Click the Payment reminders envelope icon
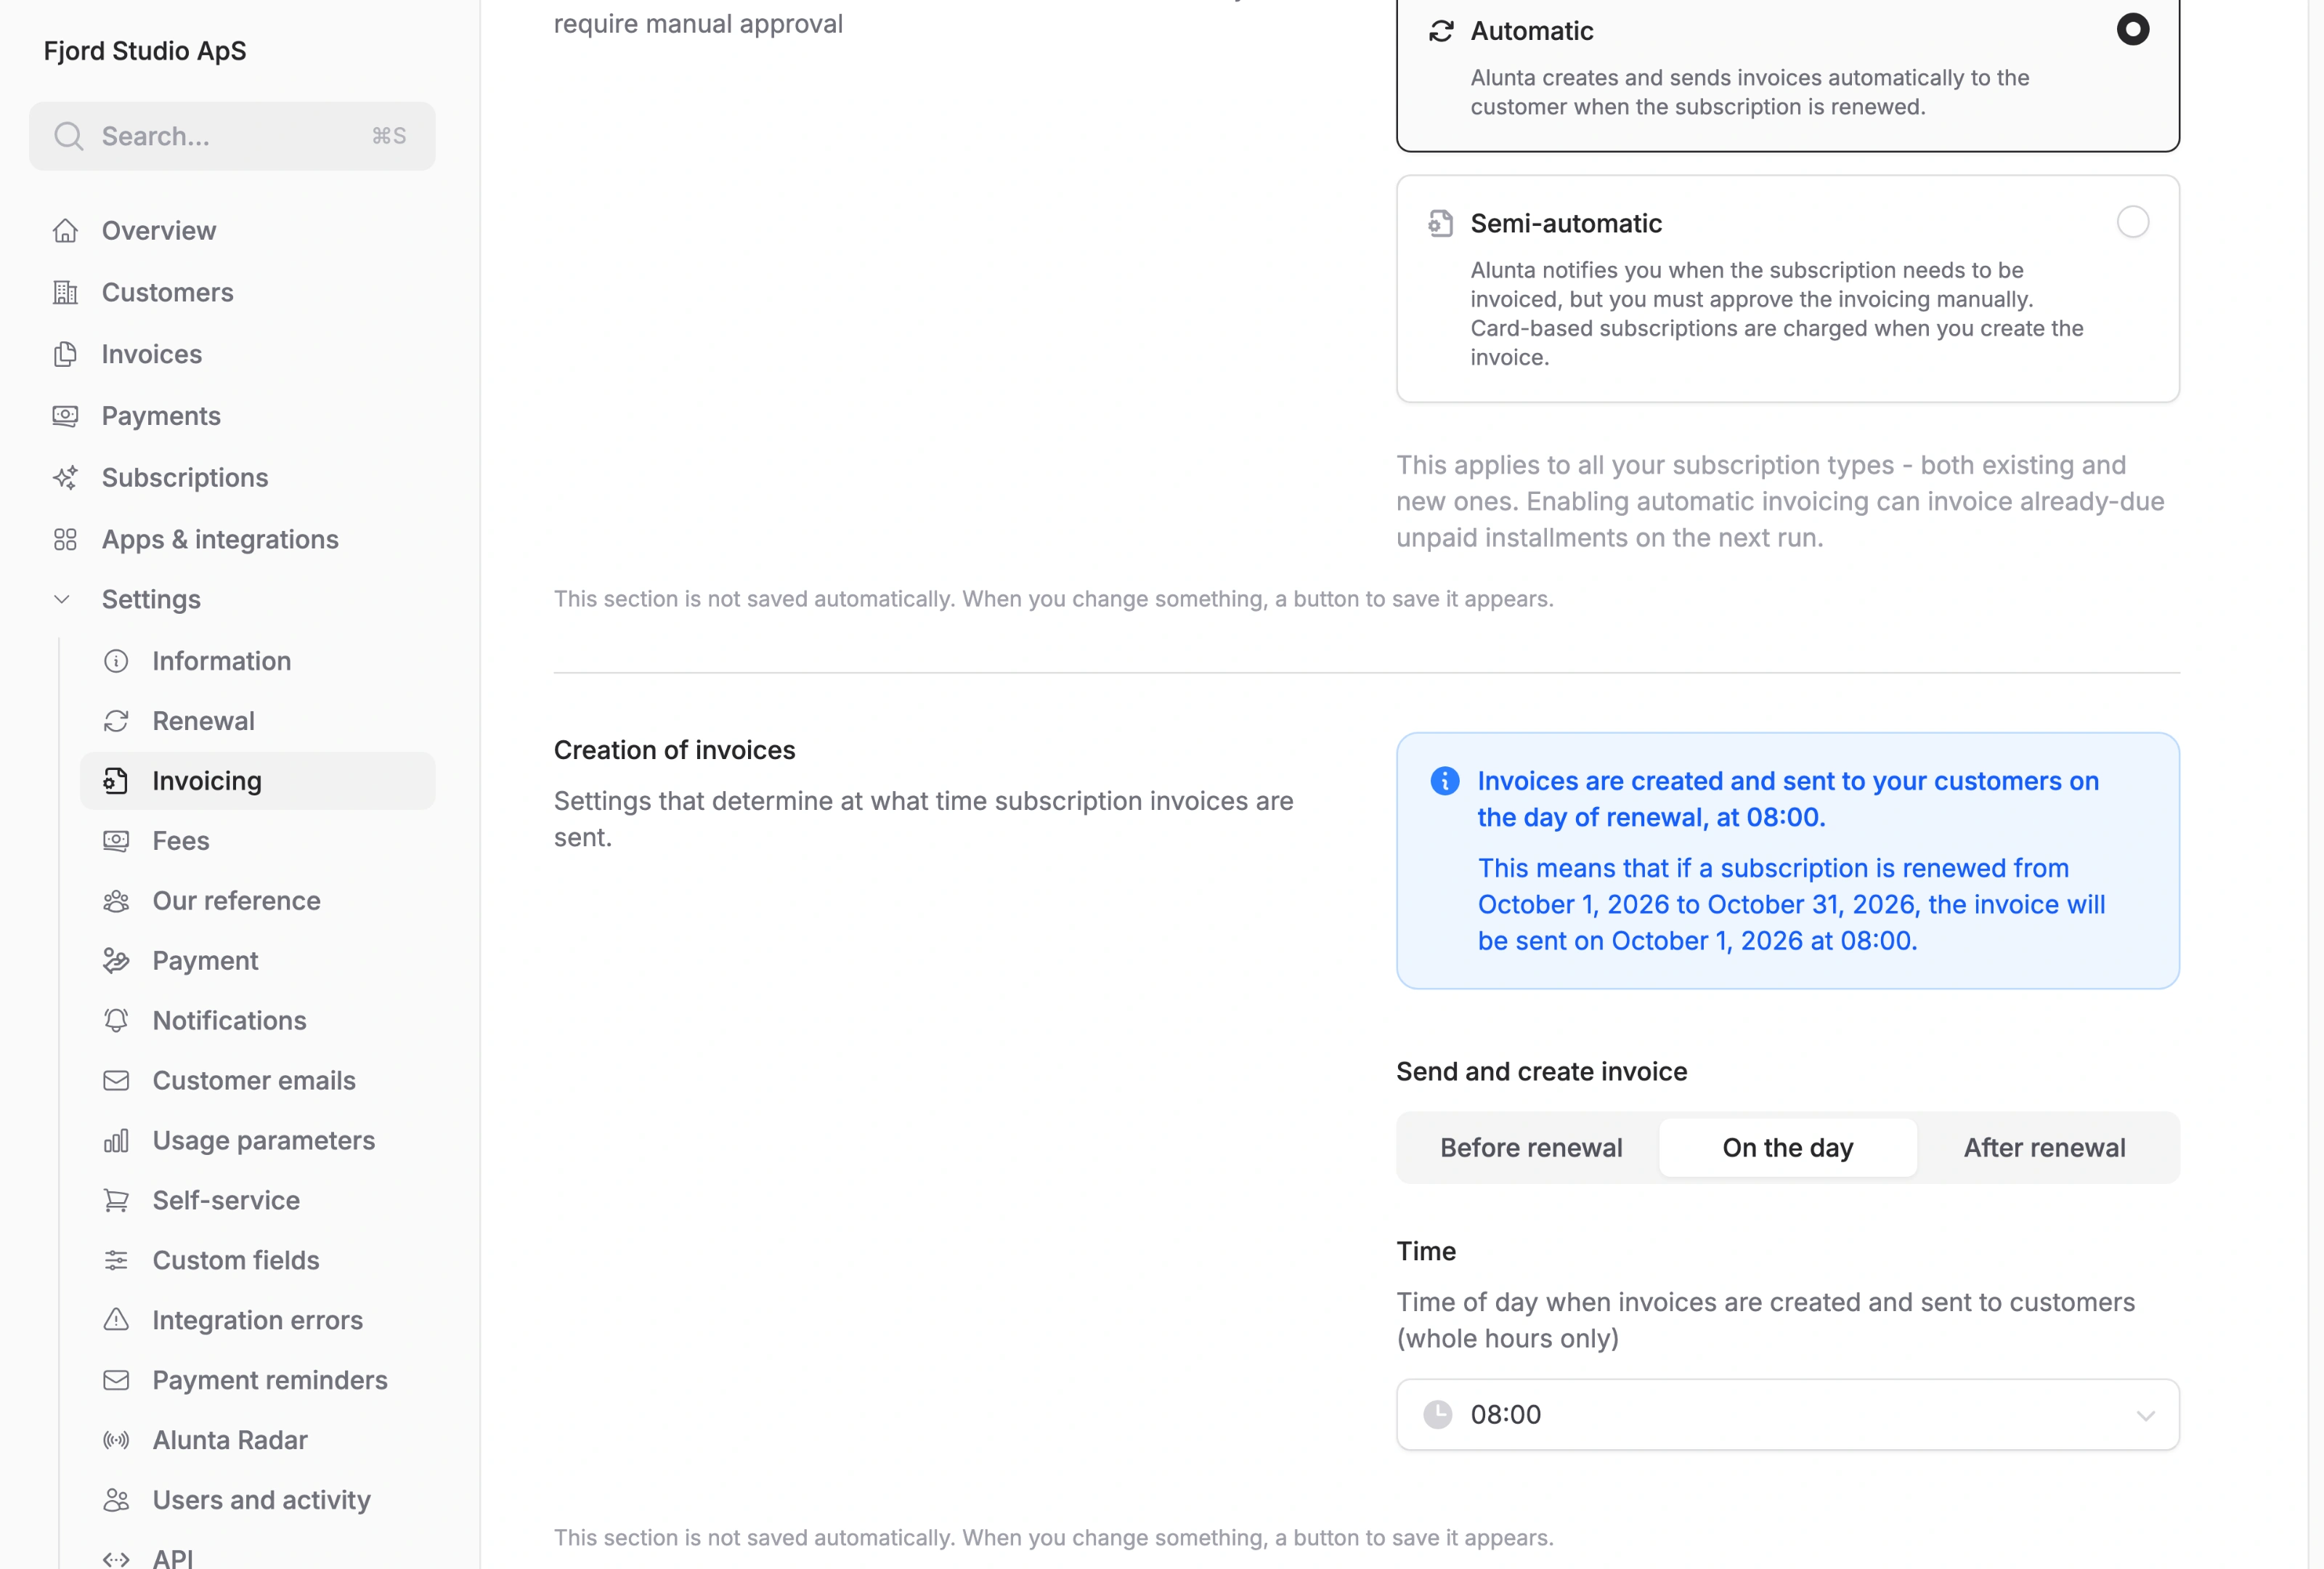Screen dimensions: 2324x1569 click(x=116, y=1380)
